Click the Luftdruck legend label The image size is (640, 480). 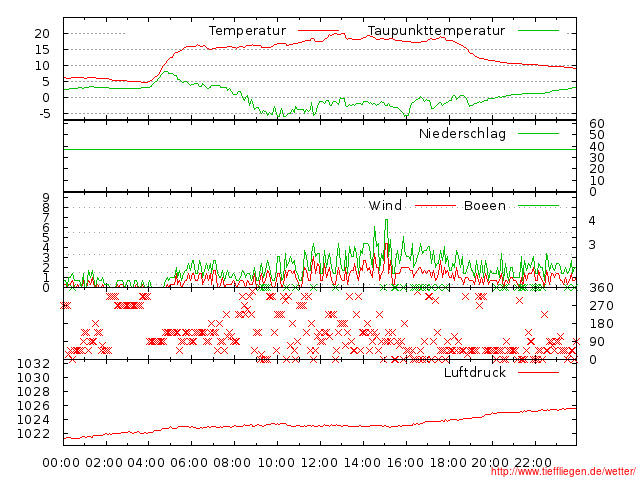click(x=475, y=373)
